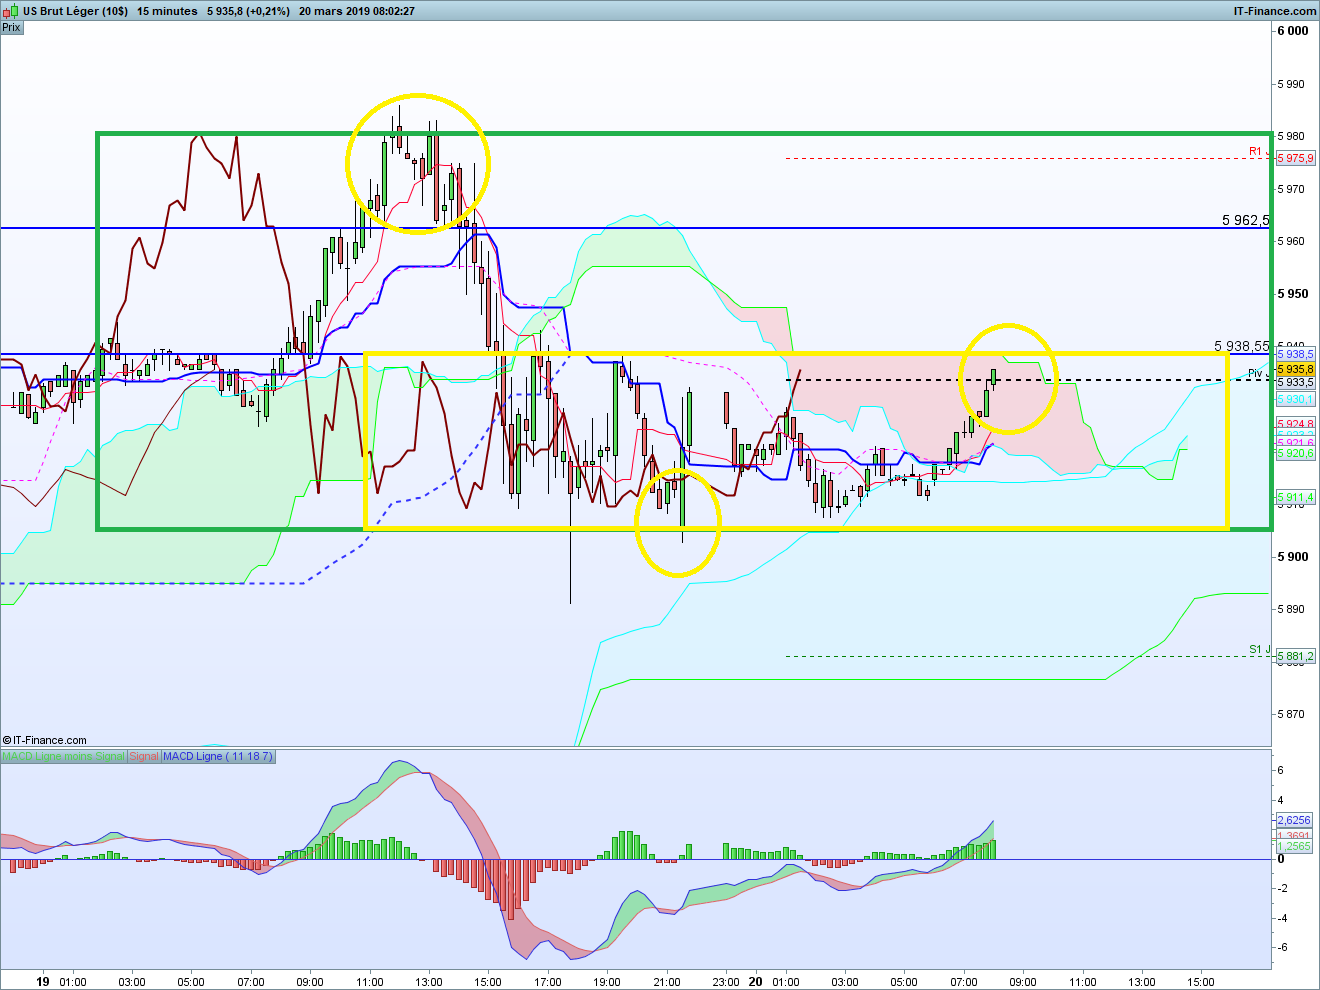Viewport: 1320px width, 990px height.
Task: Click the '6 000' price axis label
Action: [x=1293, y=31]
